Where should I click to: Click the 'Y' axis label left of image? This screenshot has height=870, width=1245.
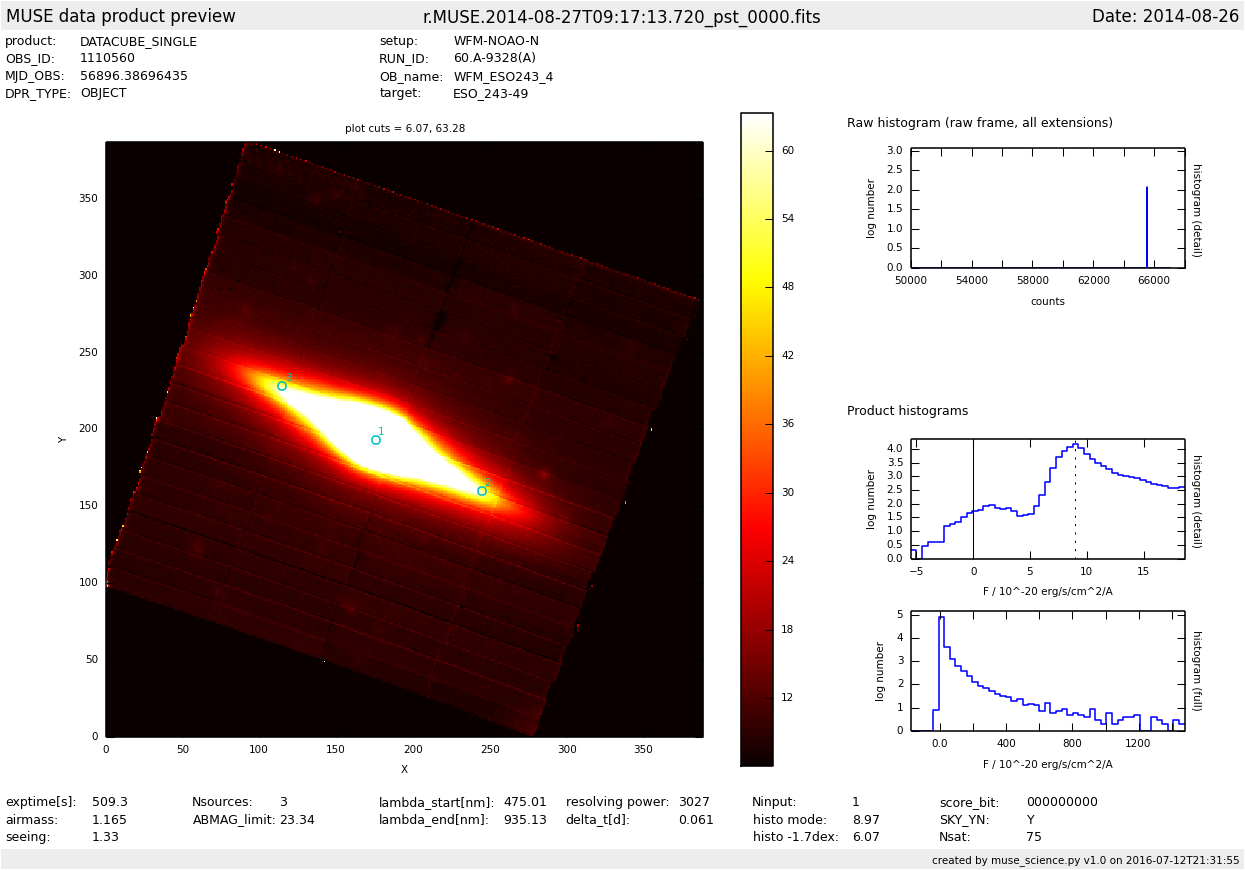pos(63,439)
